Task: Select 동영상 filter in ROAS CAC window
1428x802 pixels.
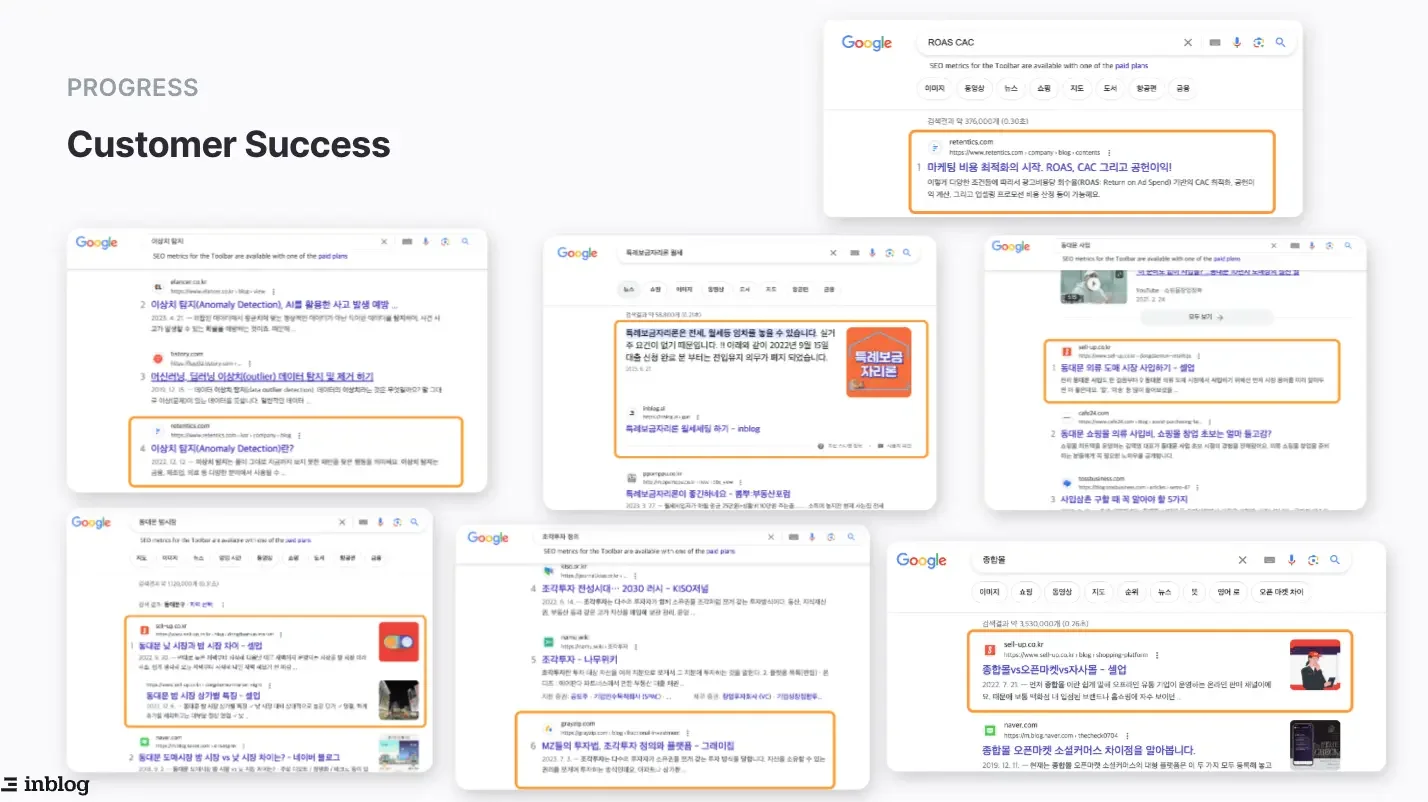Action: point(974,88)
